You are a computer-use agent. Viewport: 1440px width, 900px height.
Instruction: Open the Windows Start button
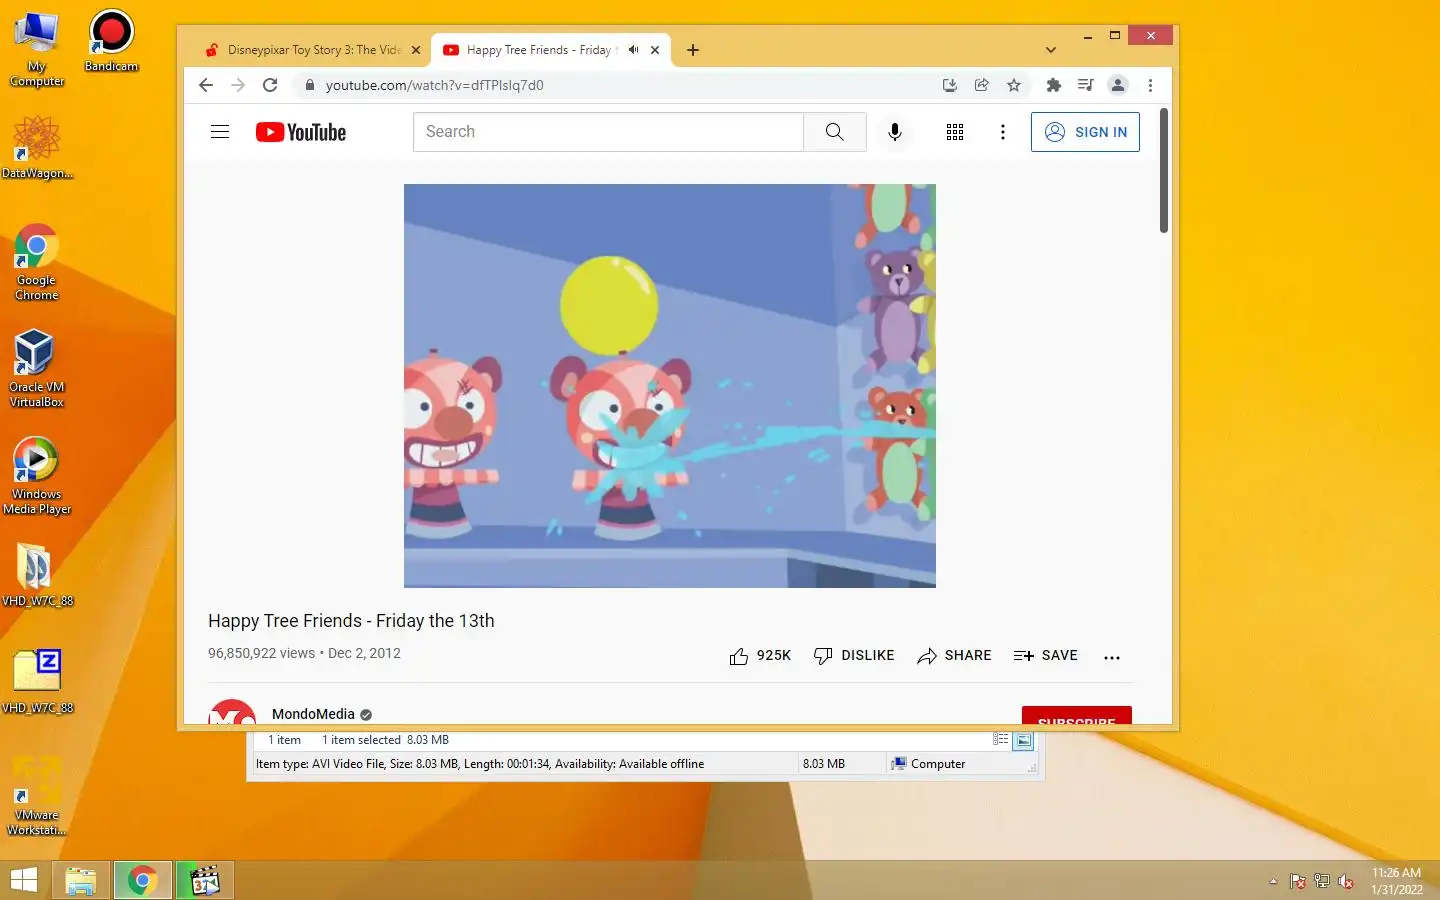pos(23,880)
